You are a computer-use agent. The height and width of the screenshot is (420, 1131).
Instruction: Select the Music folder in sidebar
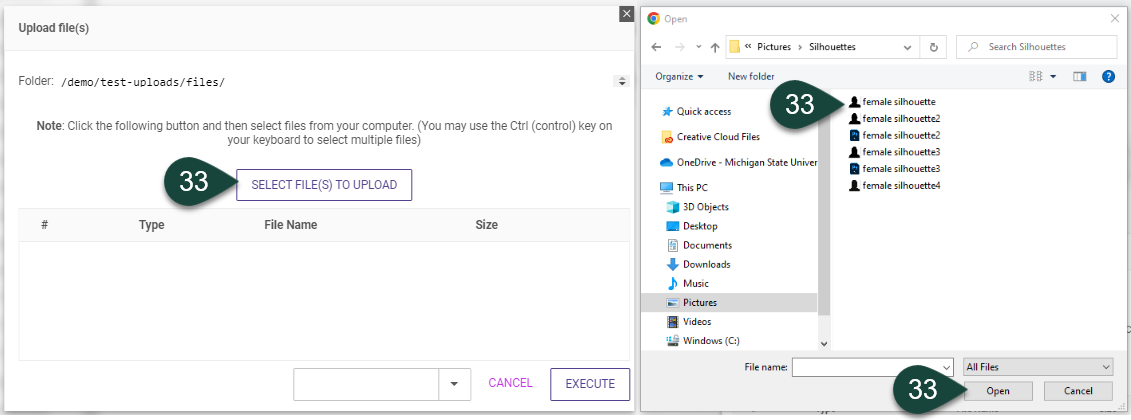tap(696, 283)
